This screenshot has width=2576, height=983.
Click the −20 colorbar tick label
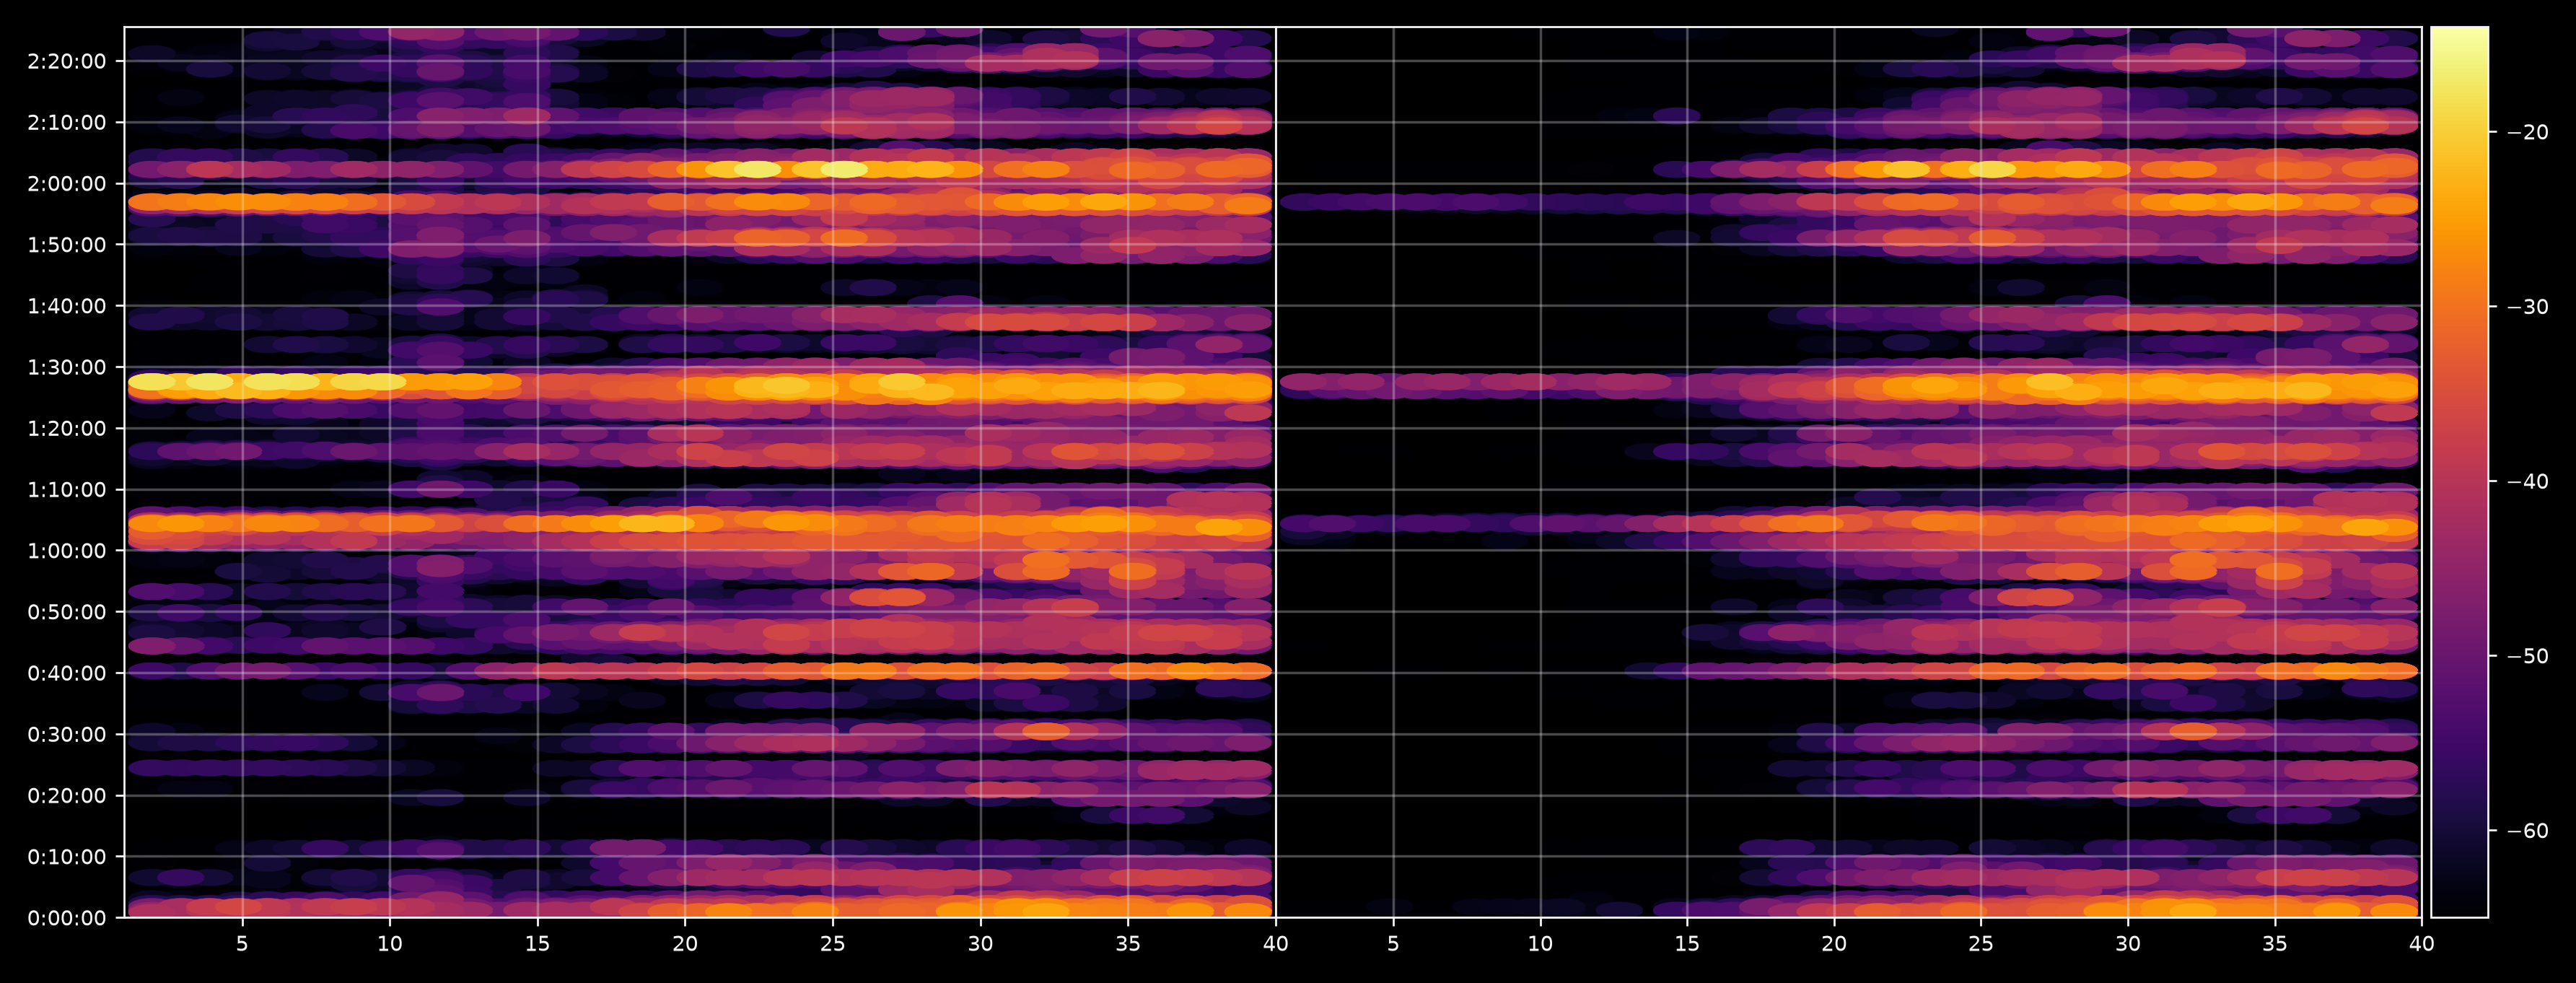click(x=2528, y=133)
